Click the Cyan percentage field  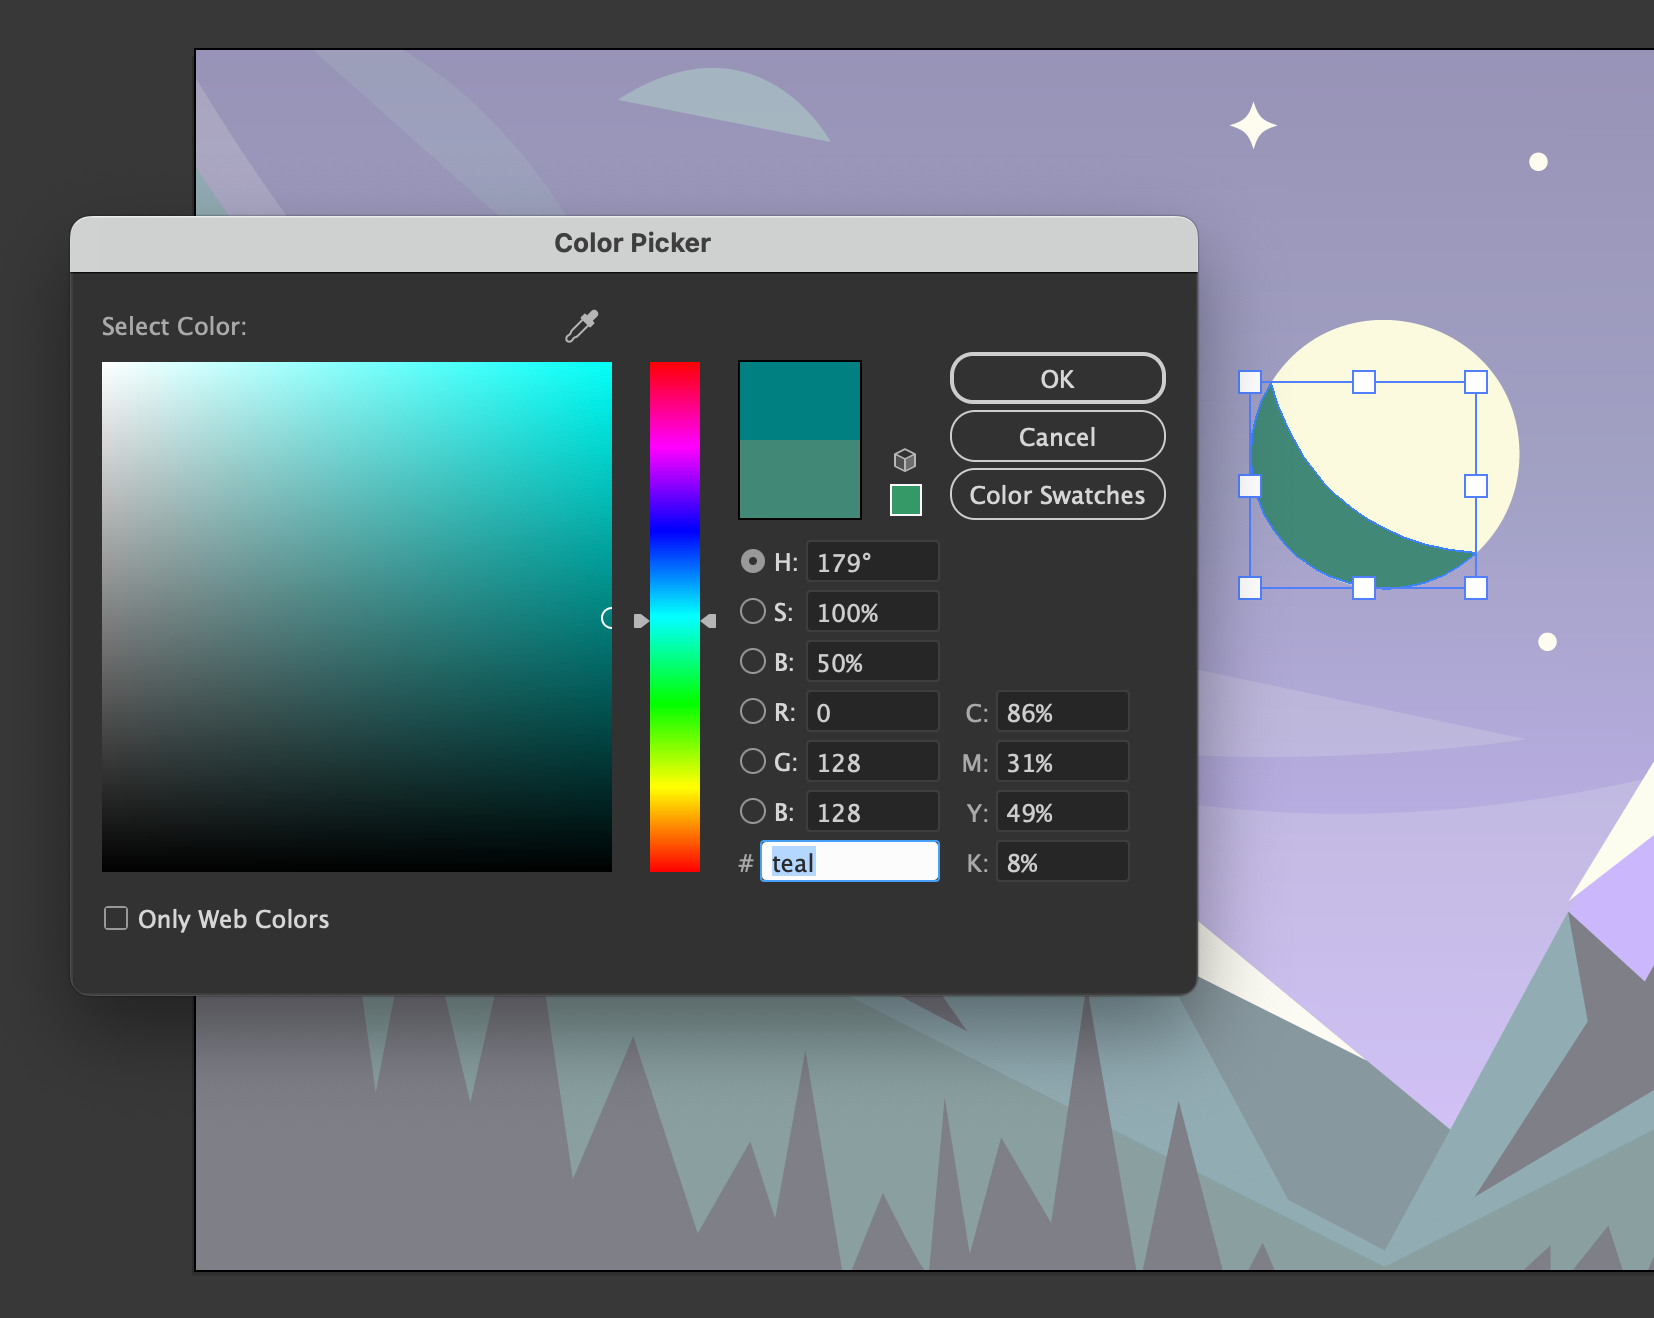(1062, 712)
